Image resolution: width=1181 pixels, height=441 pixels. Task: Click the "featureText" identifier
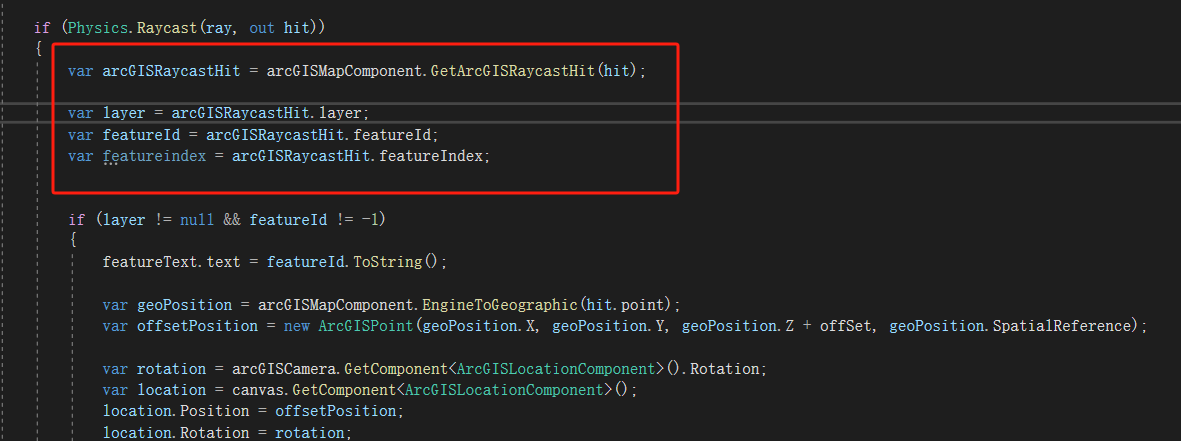pyautogui.click(x=150, y=263)
